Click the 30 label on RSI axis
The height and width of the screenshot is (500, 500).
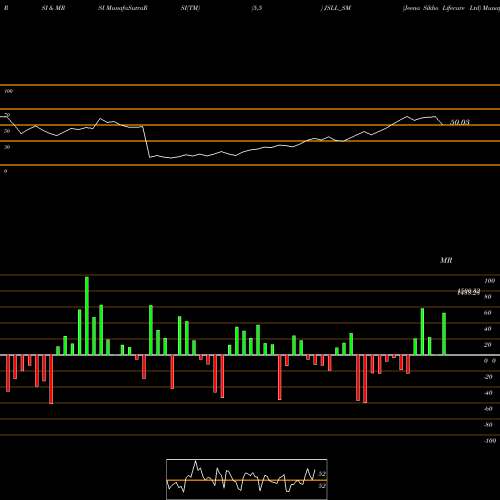point(7,147)
